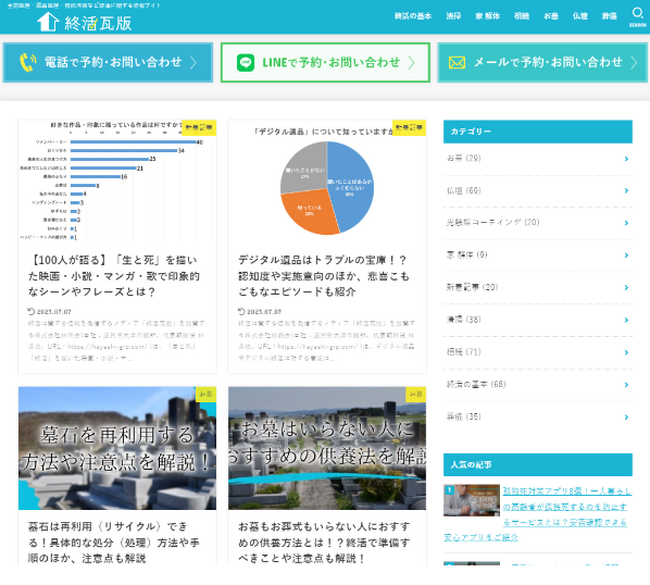
Task: Open the 終活の基本 menu item
Action: click(412, 16)
